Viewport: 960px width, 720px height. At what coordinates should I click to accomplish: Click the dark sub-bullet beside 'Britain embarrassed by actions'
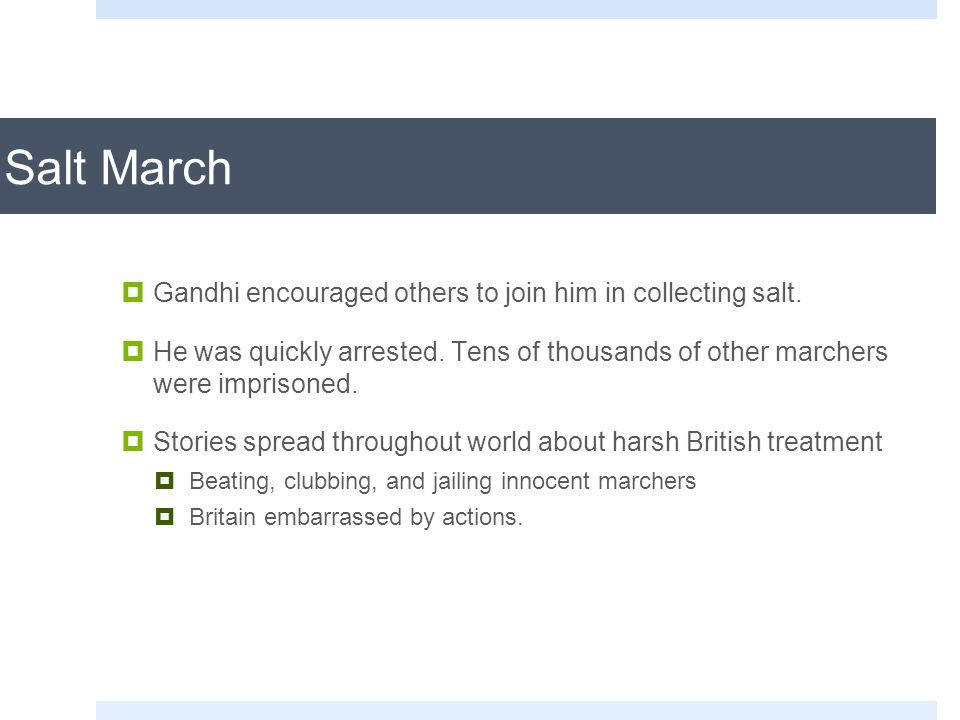click(165, 517)
